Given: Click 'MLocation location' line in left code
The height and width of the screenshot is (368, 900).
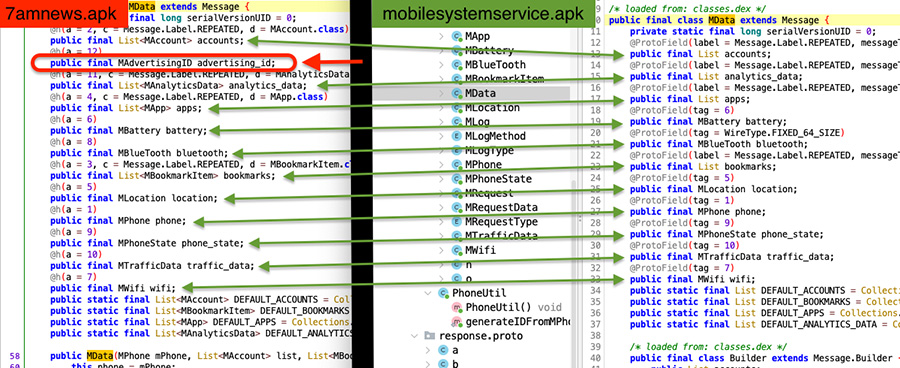Looking at the screenshot, I should (x=134, y=198).
